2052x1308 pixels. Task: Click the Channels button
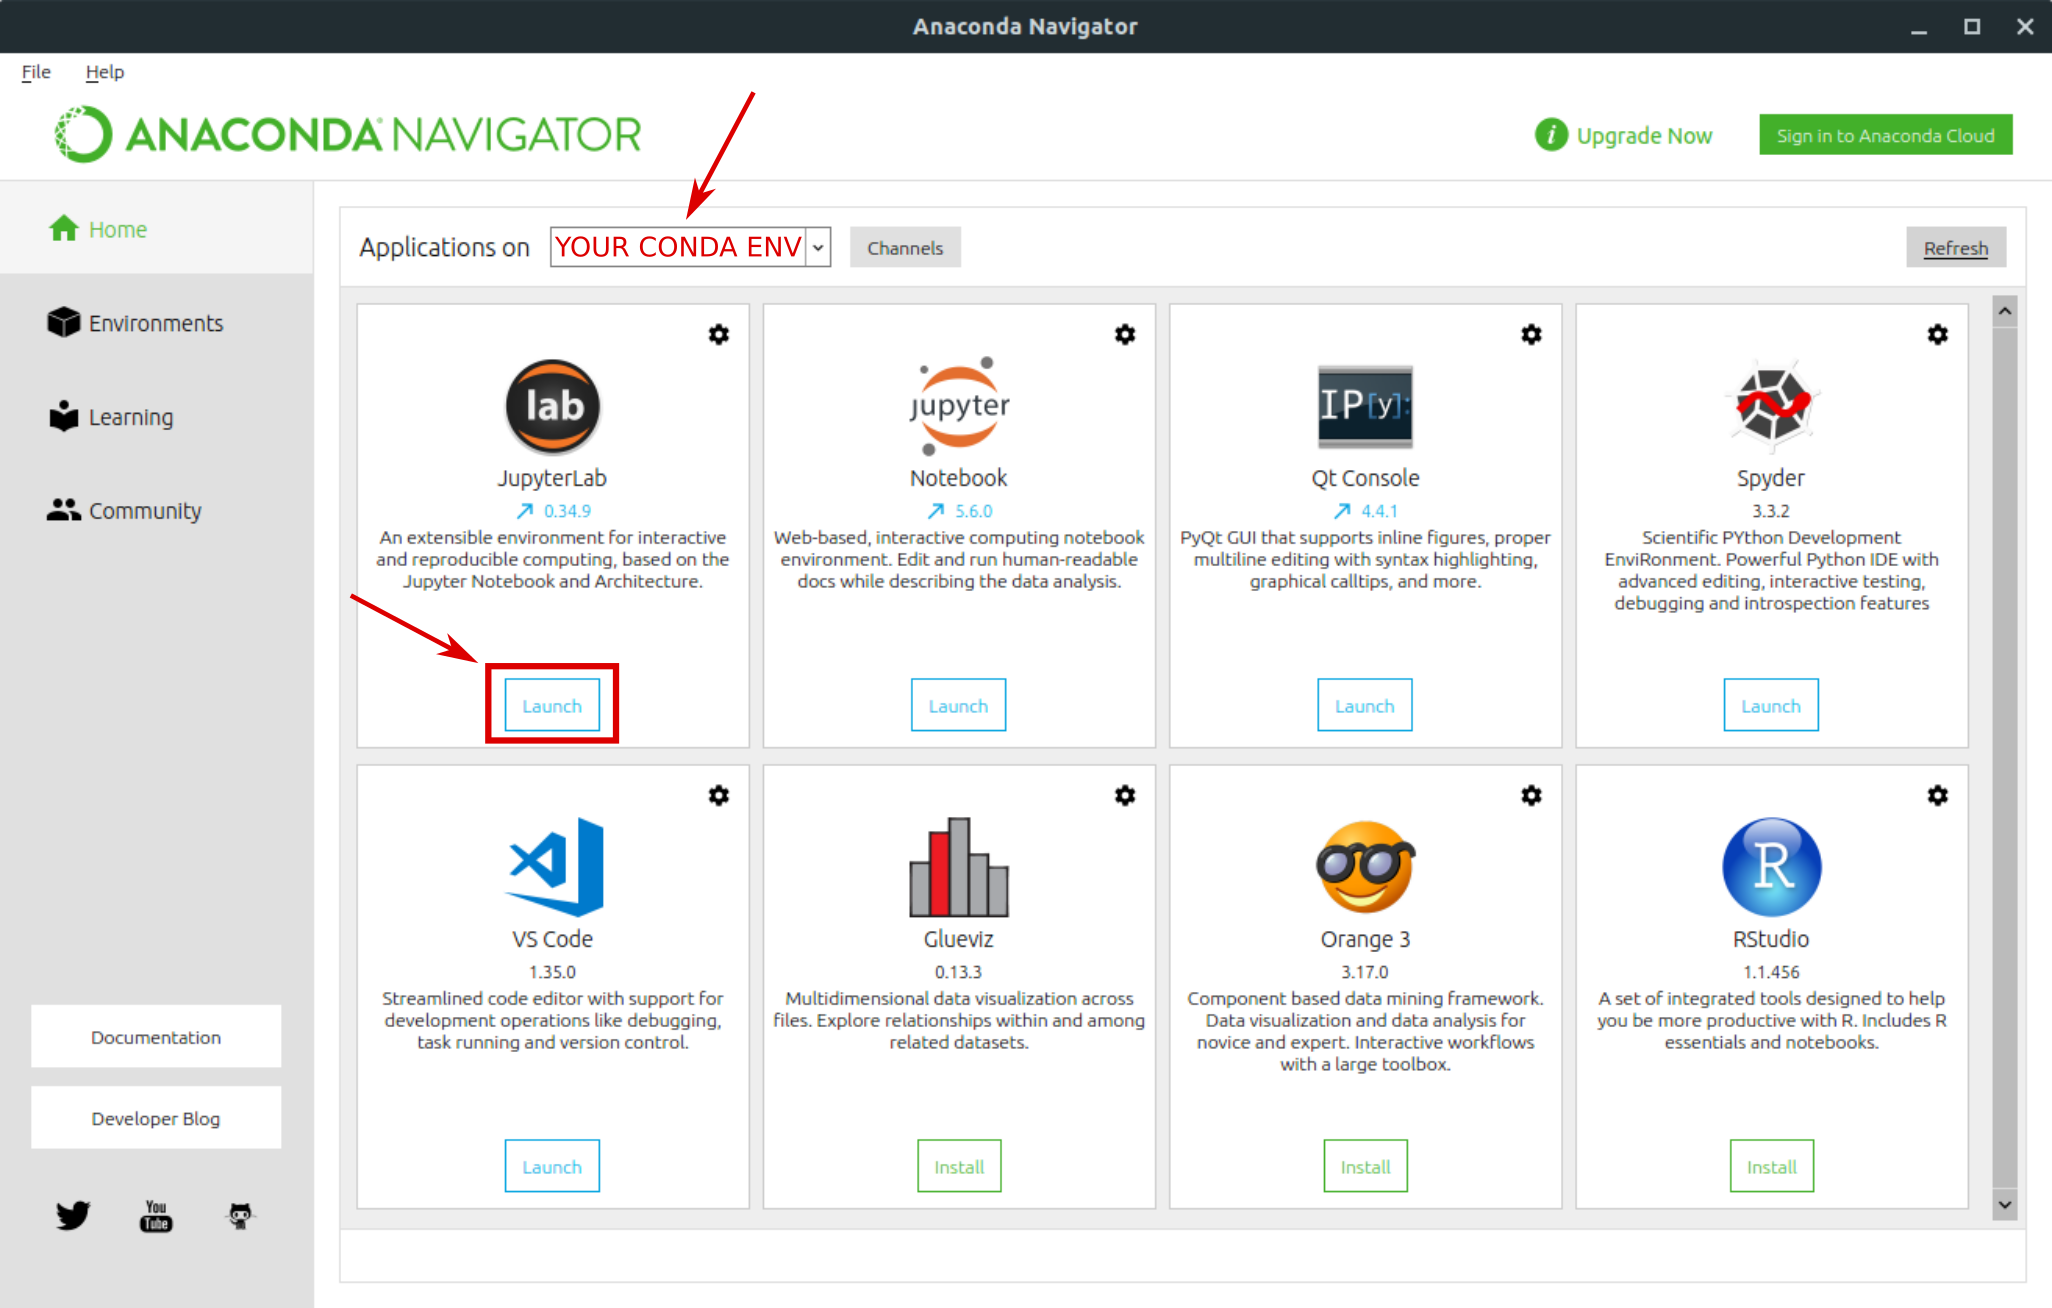[905, 248]
